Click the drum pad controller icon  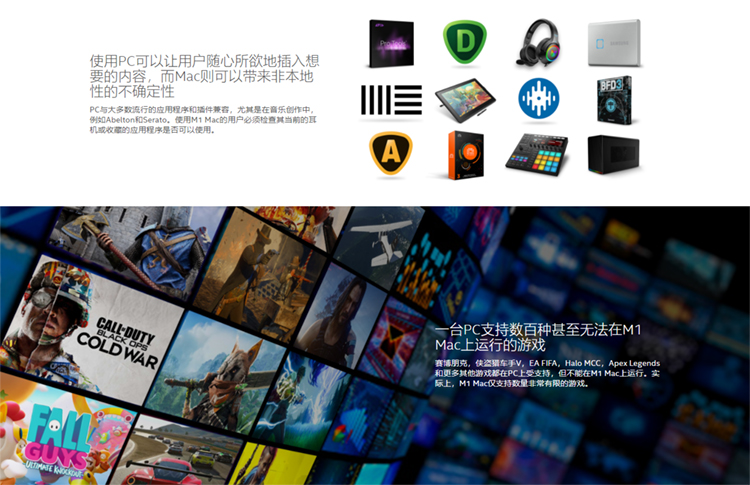[x=537, y=154]
